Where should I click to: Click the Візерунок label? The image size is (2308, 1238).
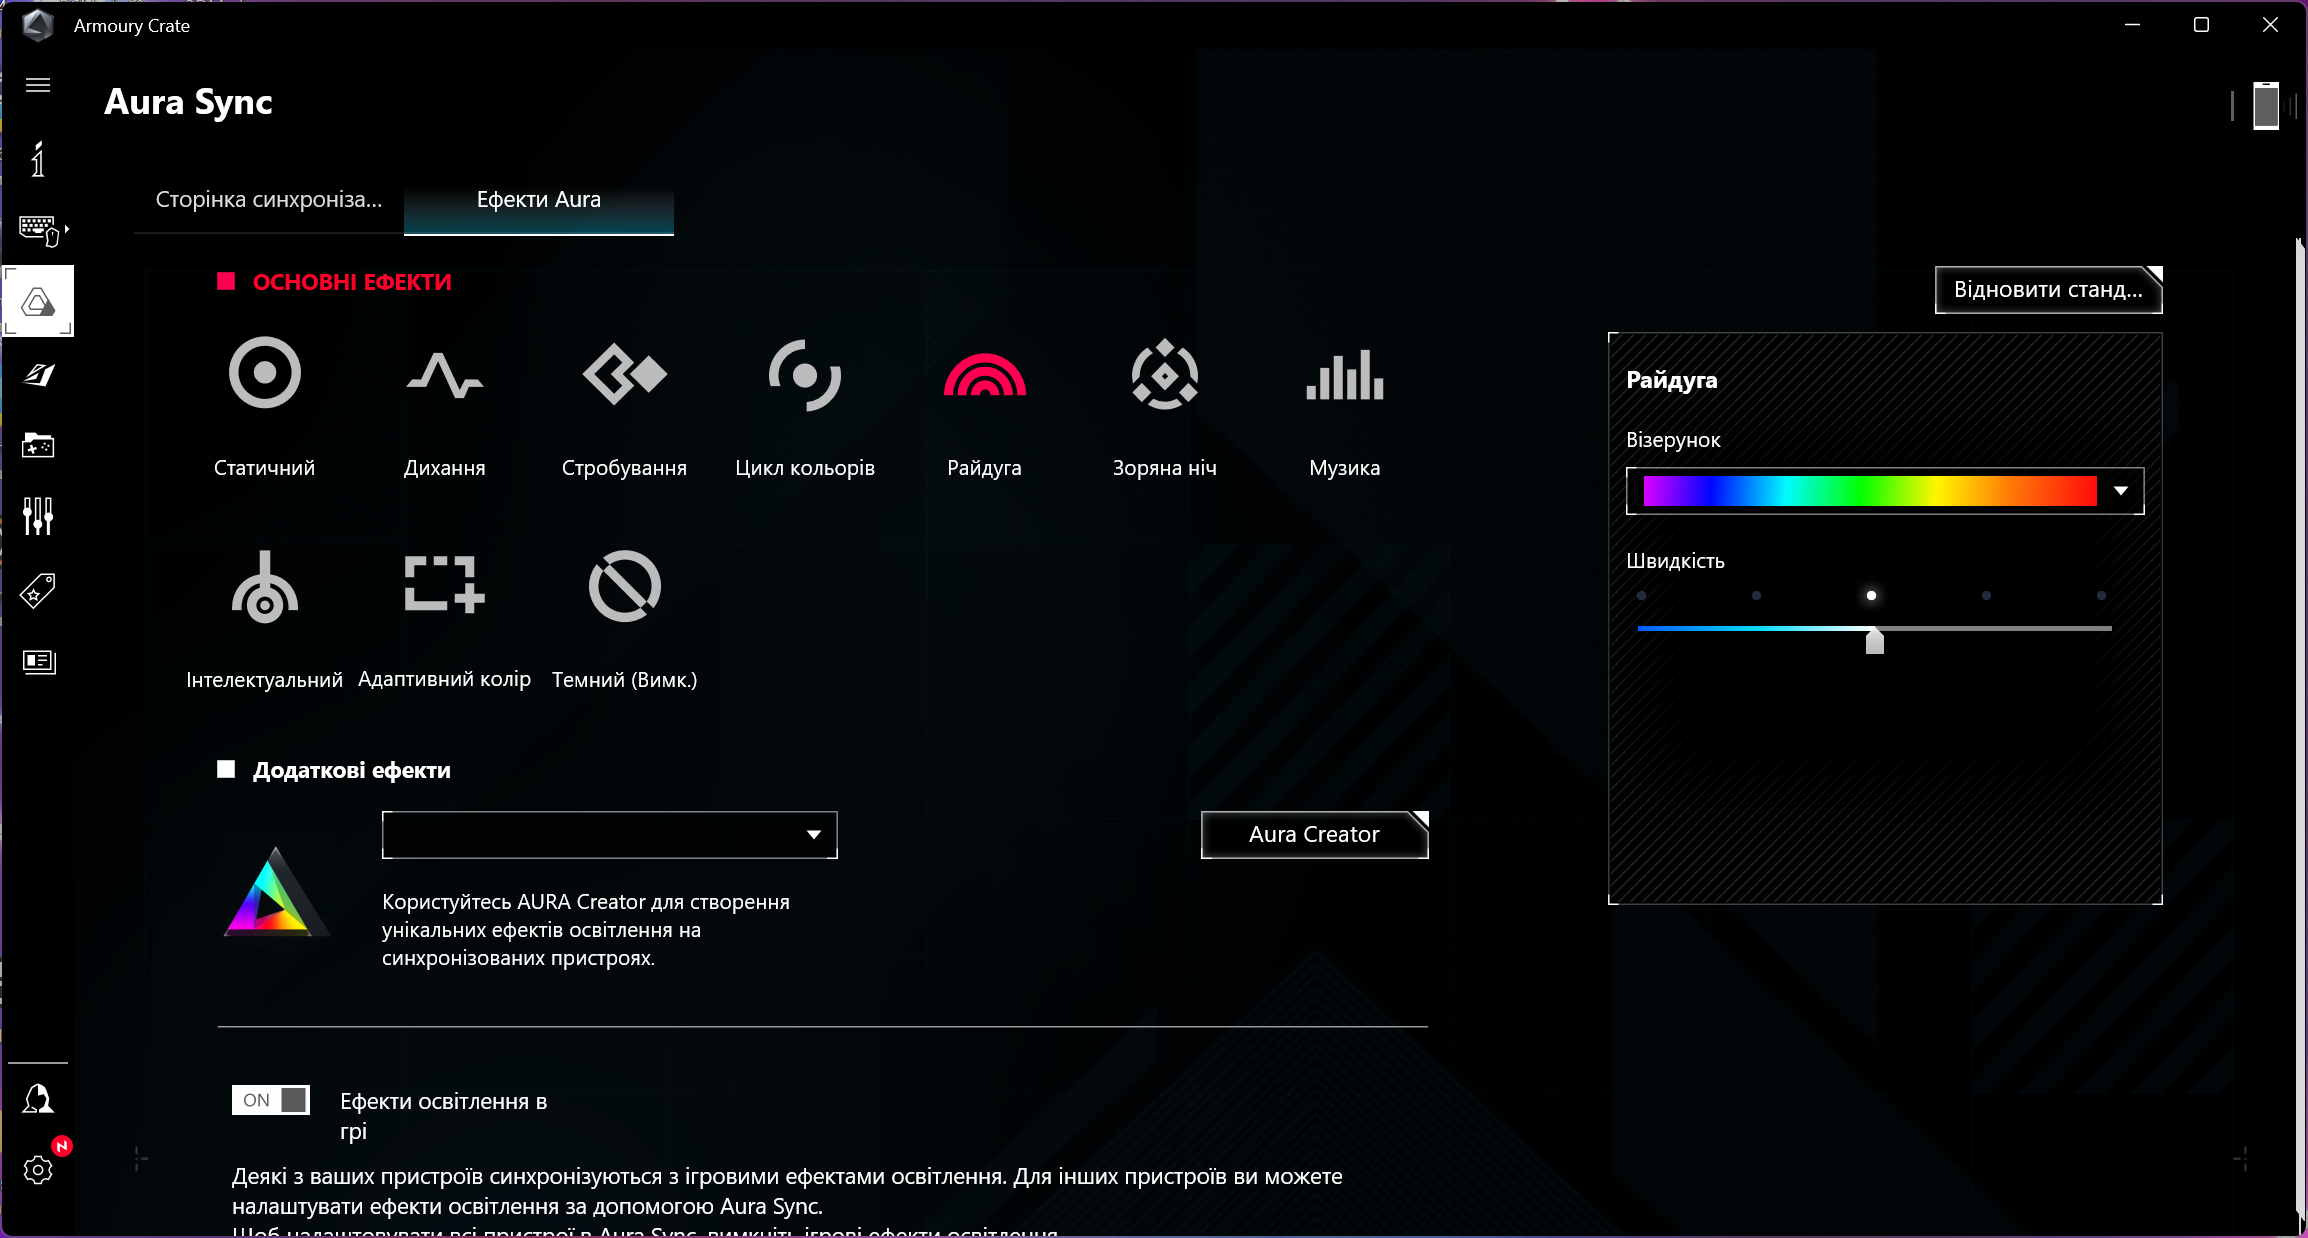[x=1673, y=440]
